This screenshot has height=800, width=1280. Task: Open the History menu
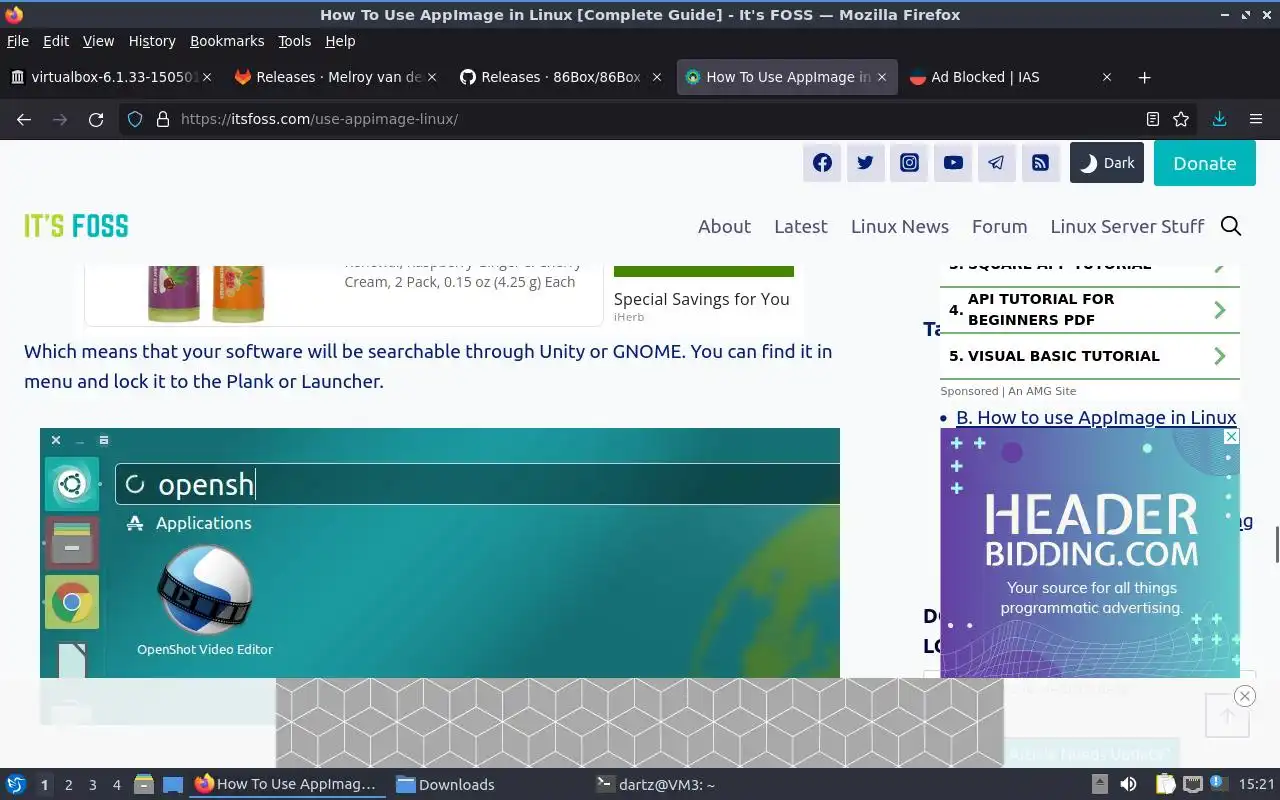[x=152, y=41]
